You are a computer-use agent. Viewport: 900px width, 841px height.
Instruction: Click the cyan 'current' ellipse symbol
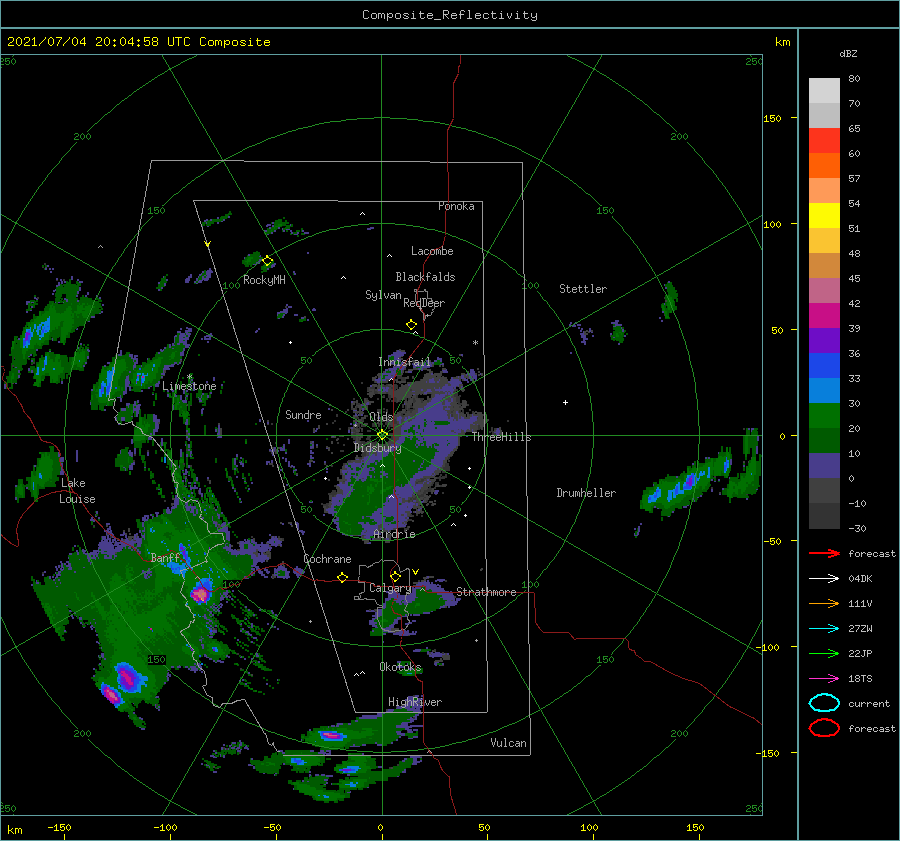[824, 703]
